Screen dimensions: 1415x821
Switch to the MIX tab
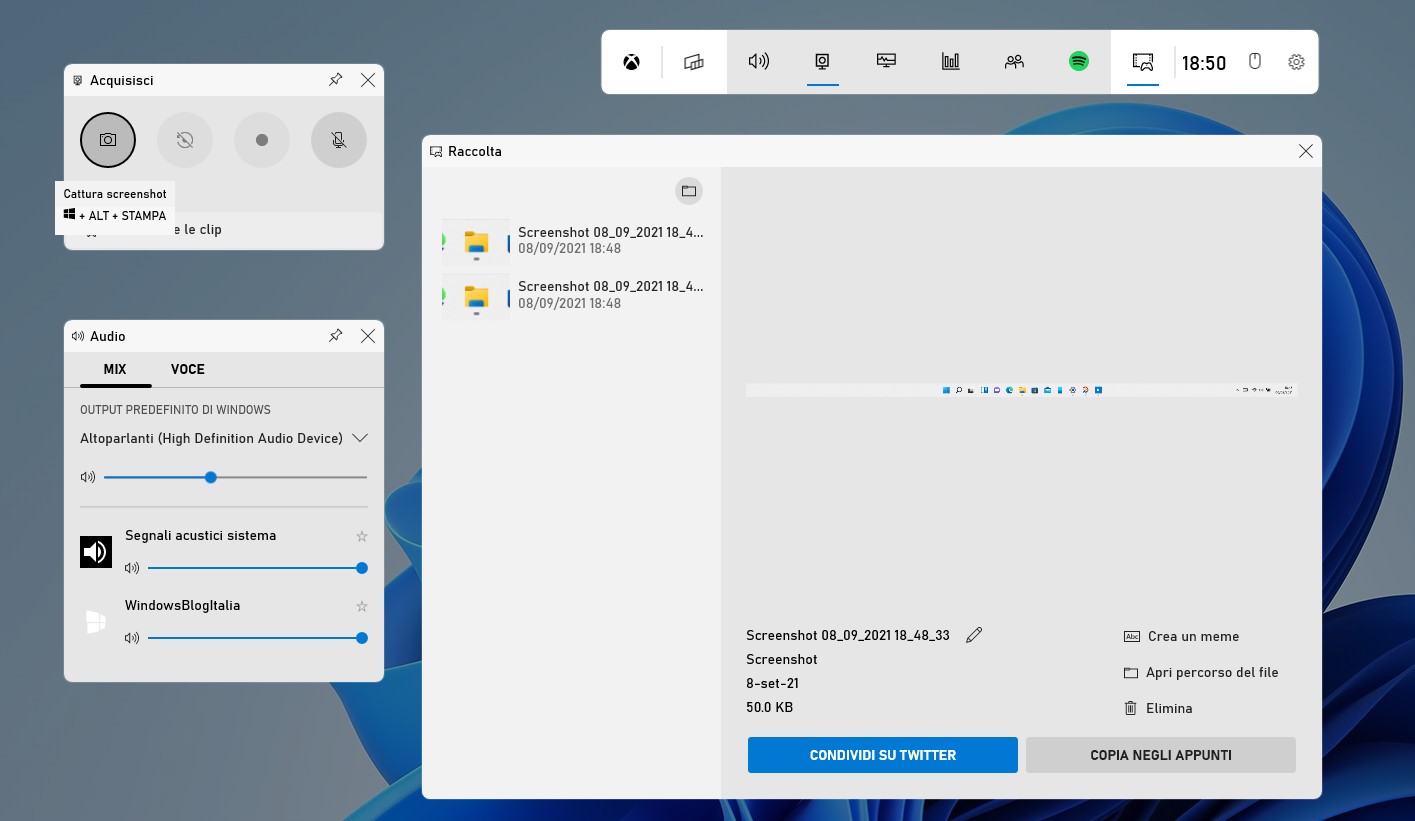click(x=115, y=369)
